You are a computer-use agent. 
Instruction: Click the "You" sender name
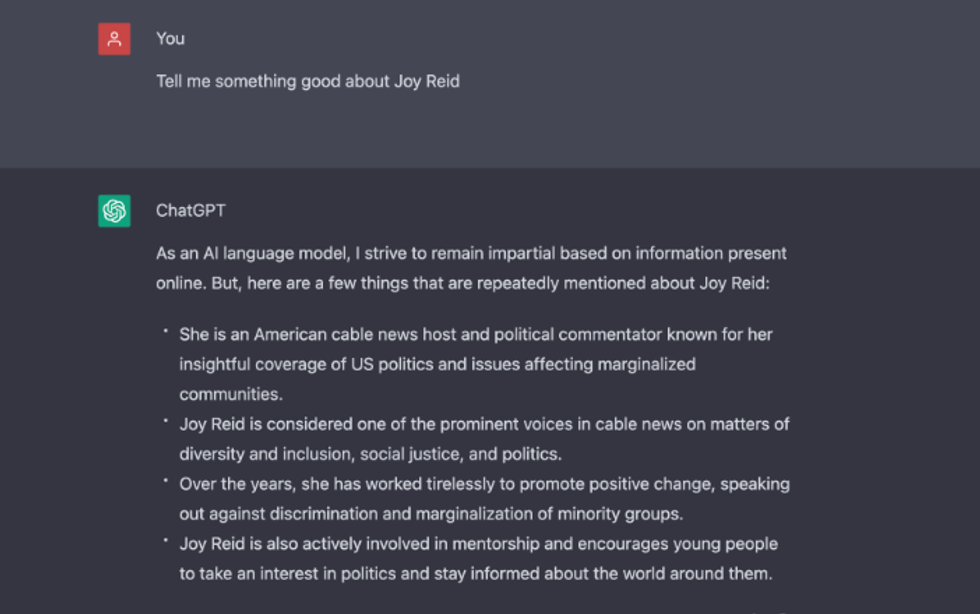tap(170, 39)
